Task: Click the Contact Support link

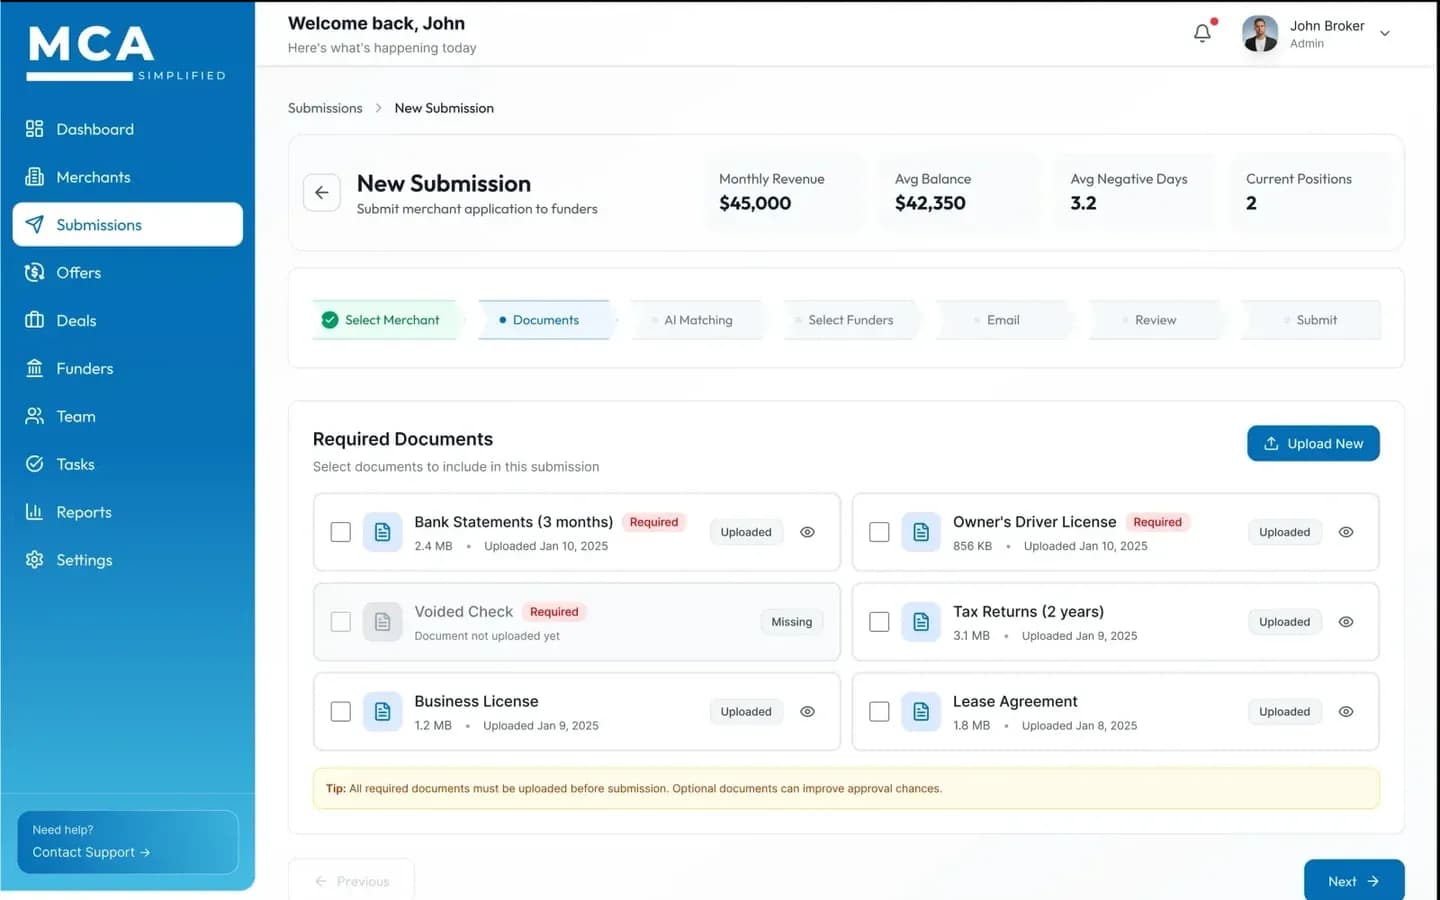Action: [x=91, y=853]
